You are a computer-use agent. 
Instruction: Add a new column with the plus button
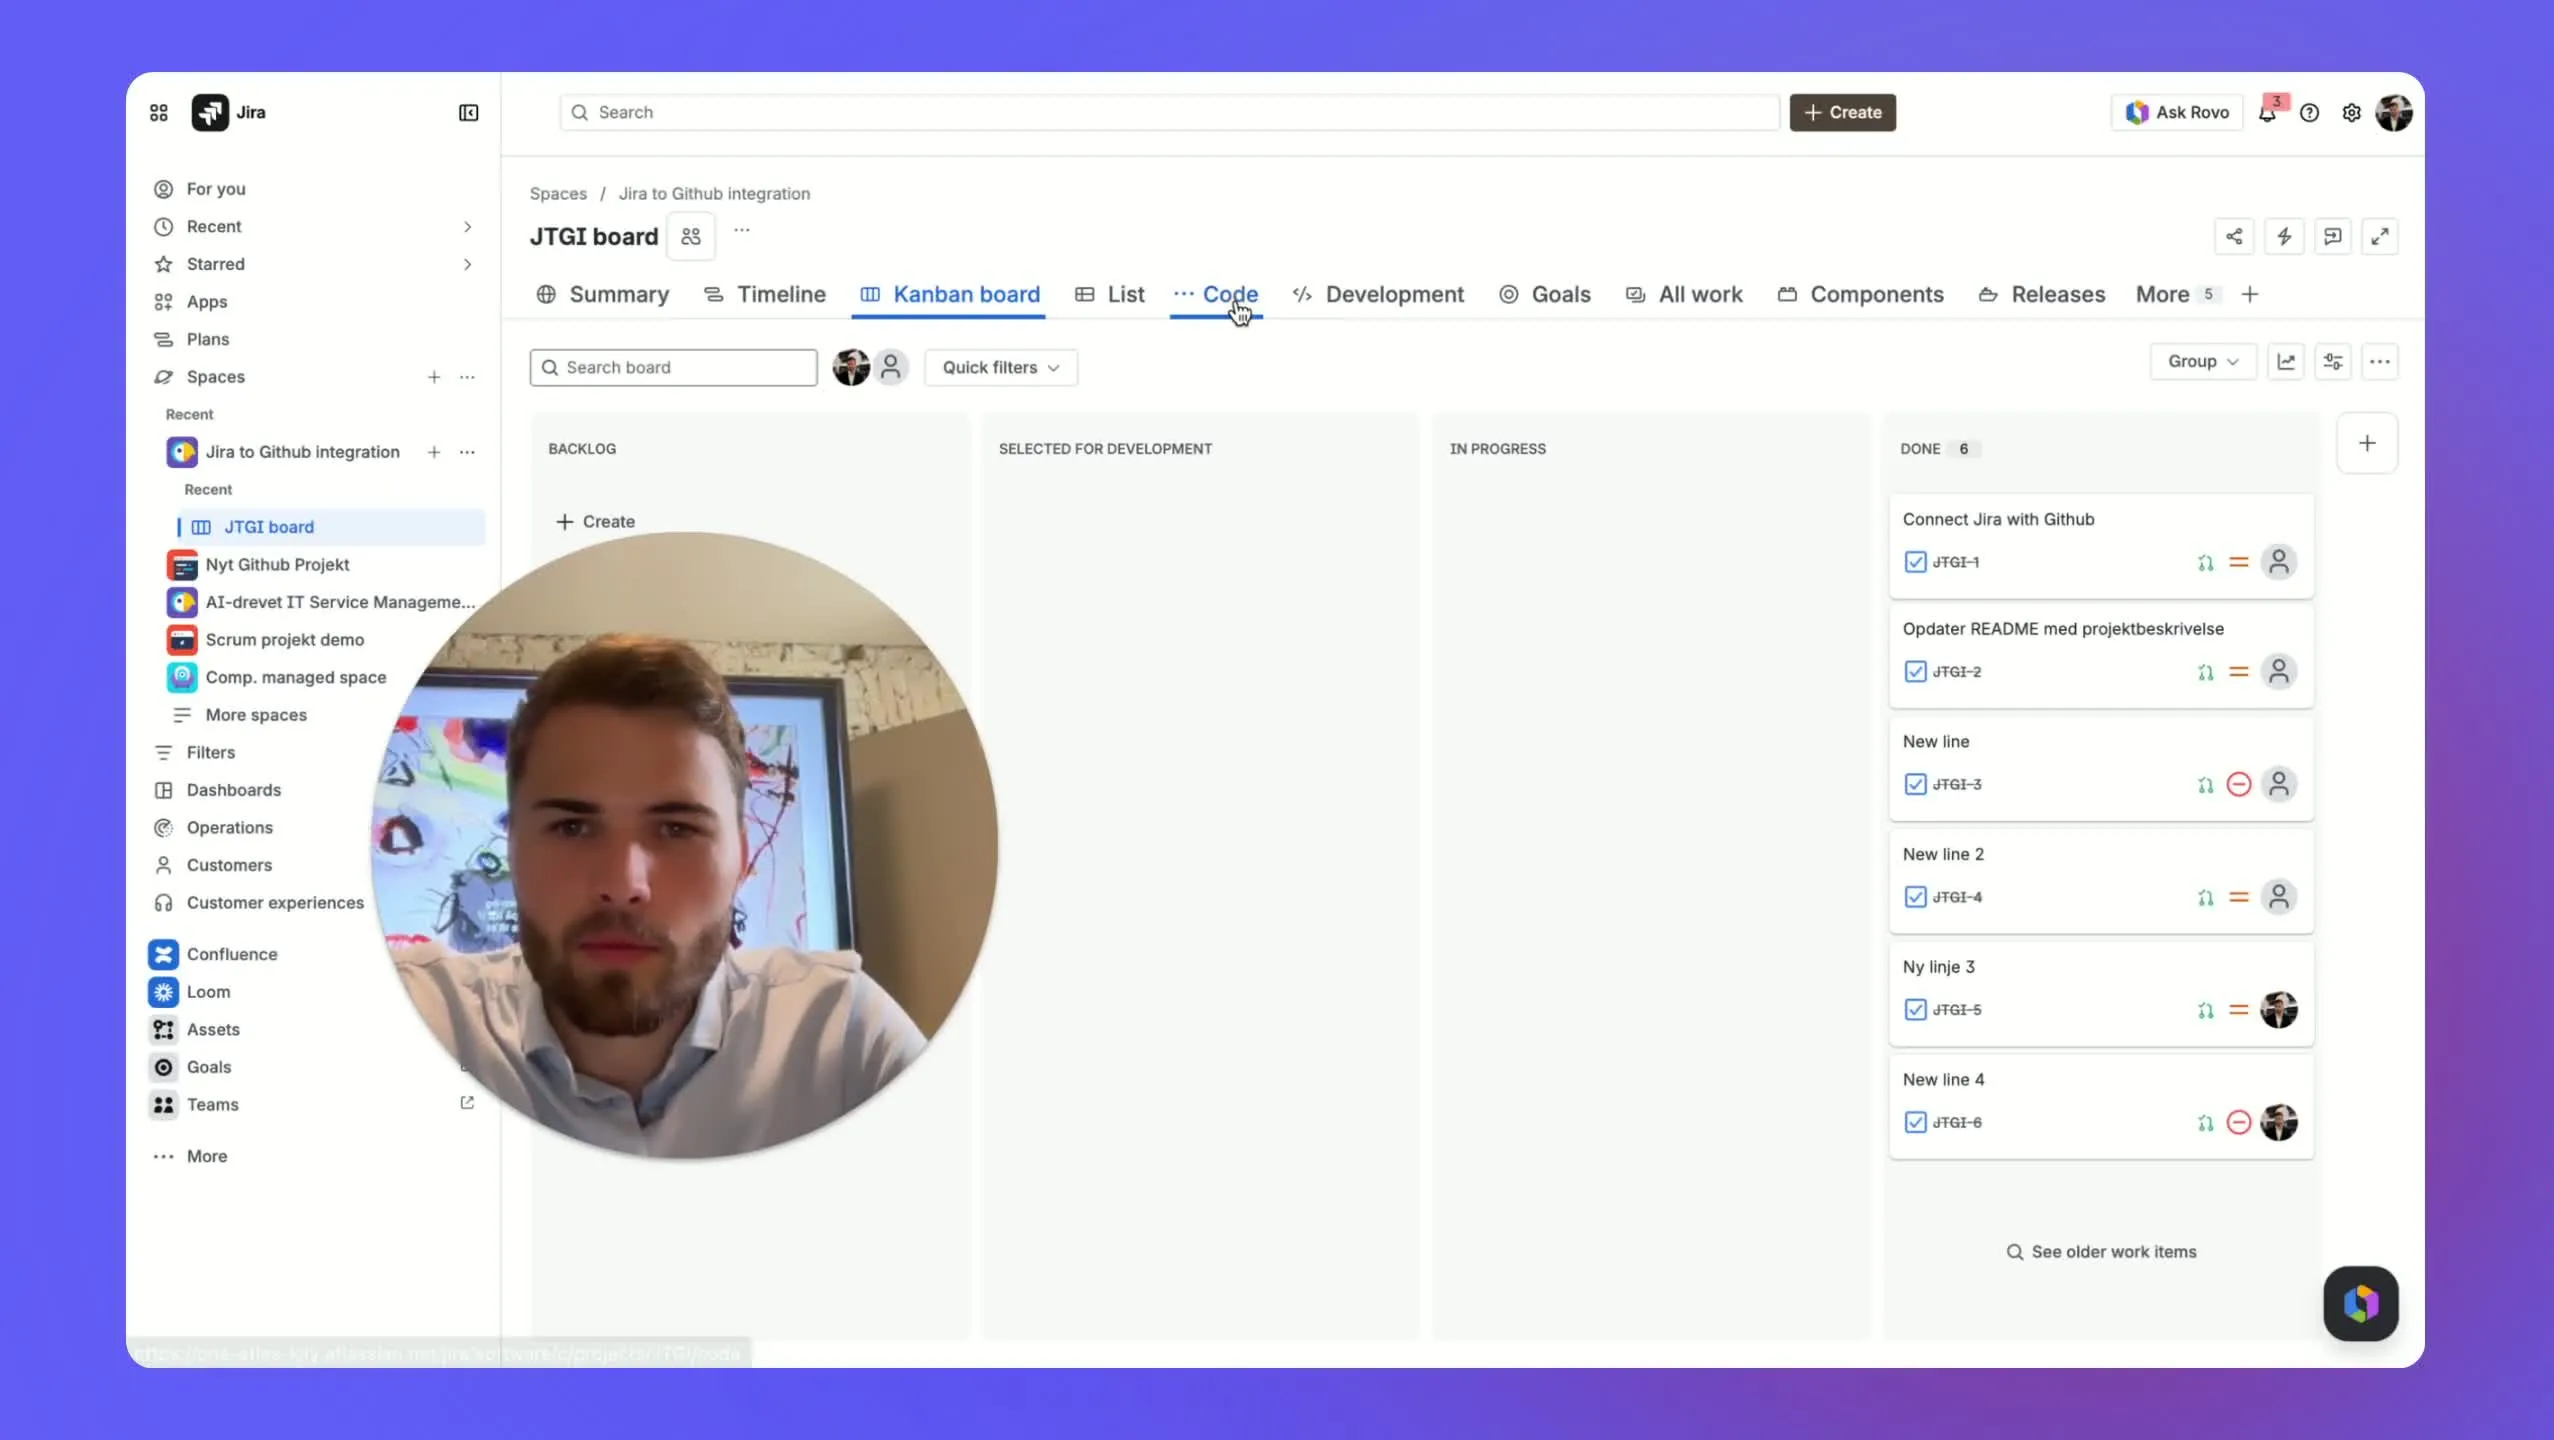[x=2367, y=443]
